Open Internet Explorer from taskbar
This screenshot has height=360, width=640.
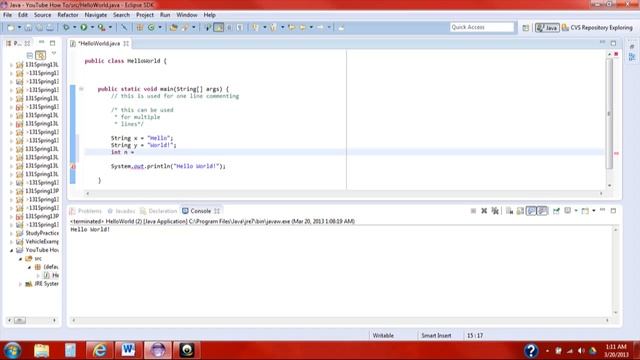(x=99, y=350)
